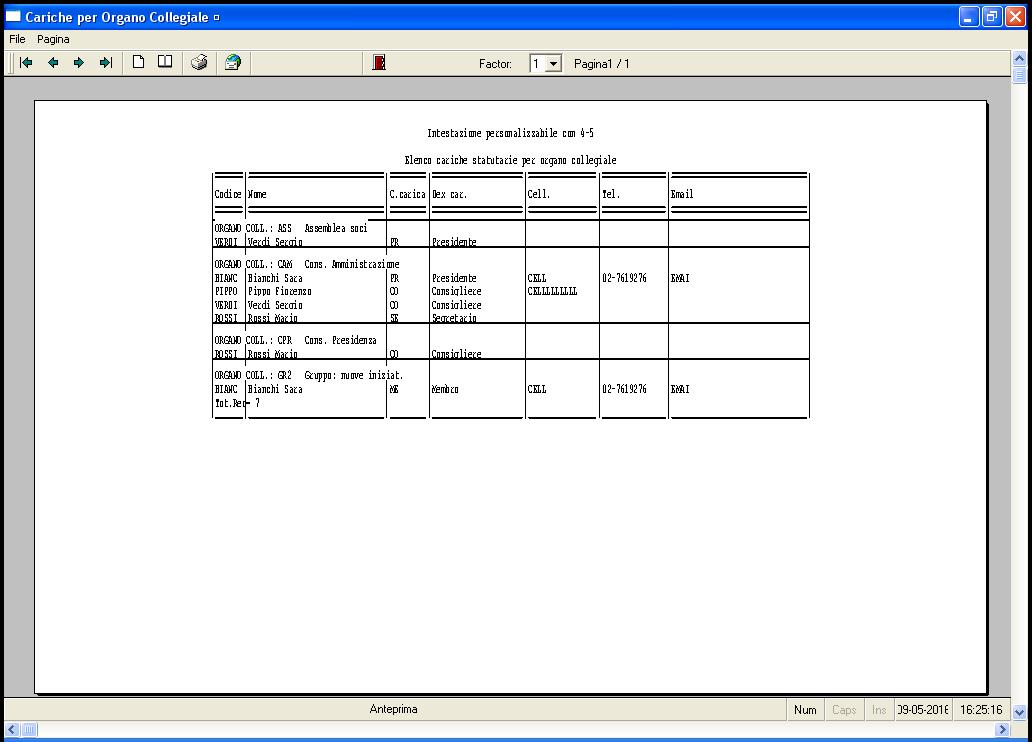Click the 'ORGANO COLL.: CPR Cons. Presidenza' row
This screenshot has height=742, width=1032.
tap(296, 340)
